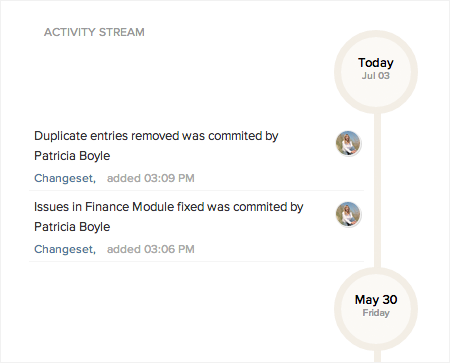Viewport: 450px width, 363px height.
Task: Click timeline line between Today and May 30
Action: pos(377,191)
